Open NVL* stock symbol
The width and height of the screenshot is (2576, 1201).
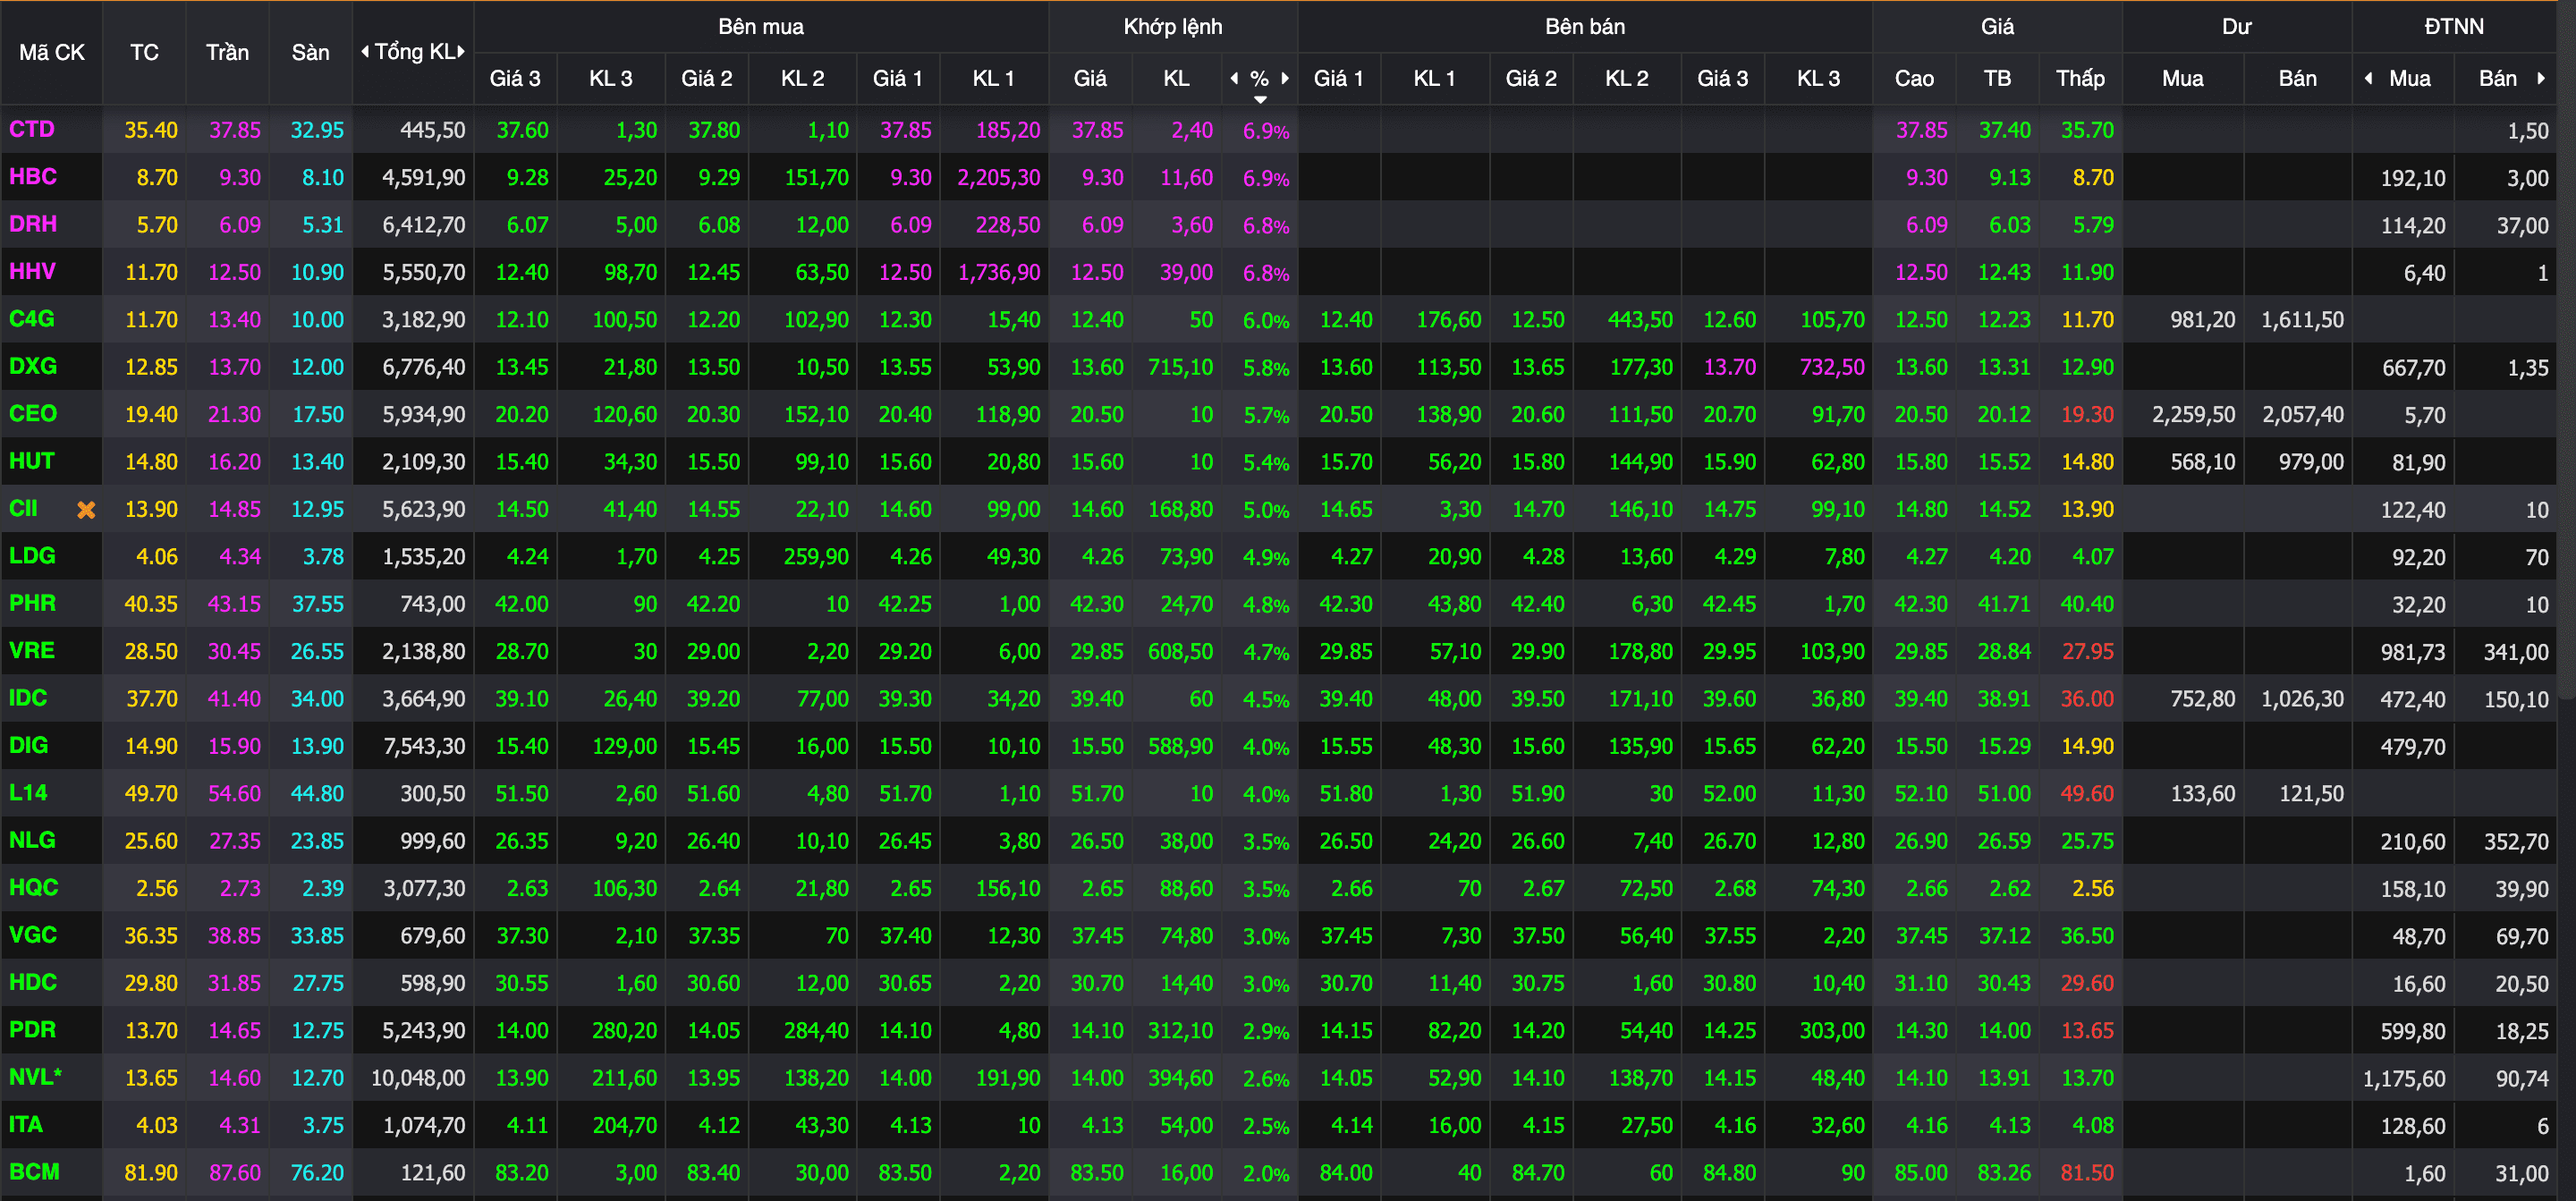[36, 1077]
